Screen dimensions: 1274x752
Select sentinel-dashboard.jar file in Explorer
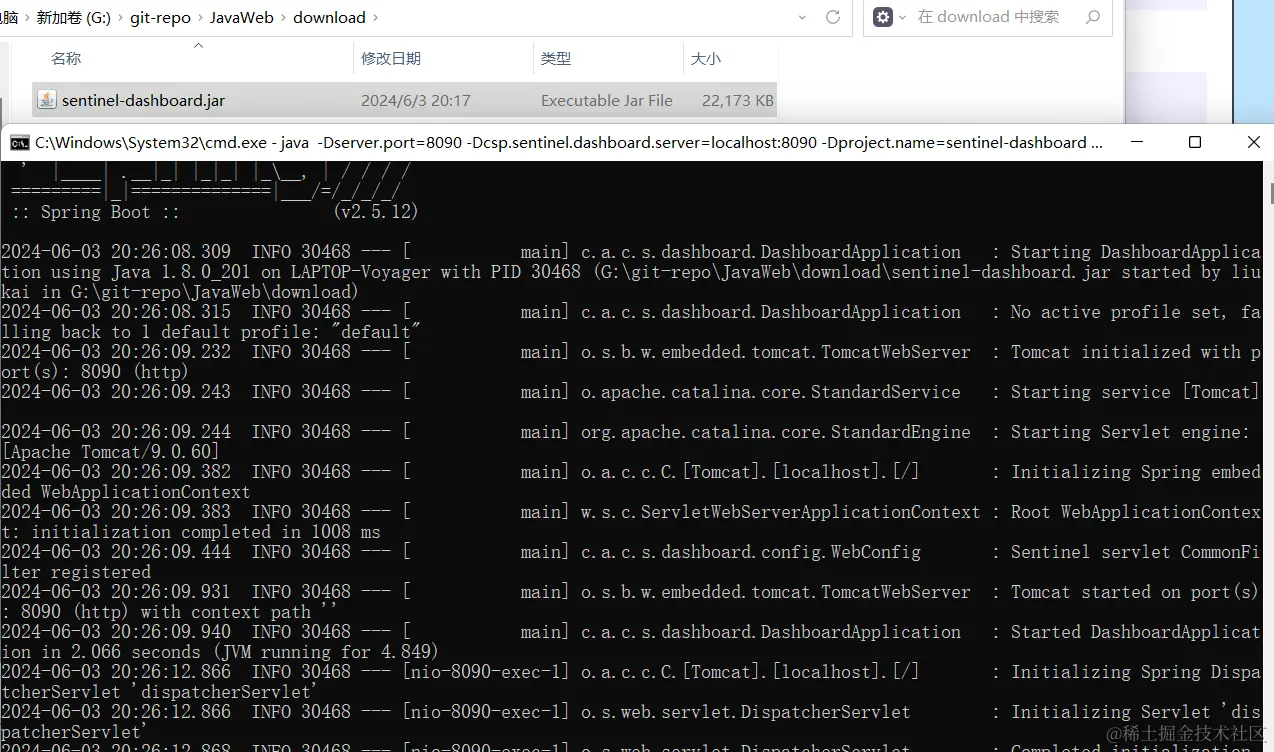click(404, 100)
